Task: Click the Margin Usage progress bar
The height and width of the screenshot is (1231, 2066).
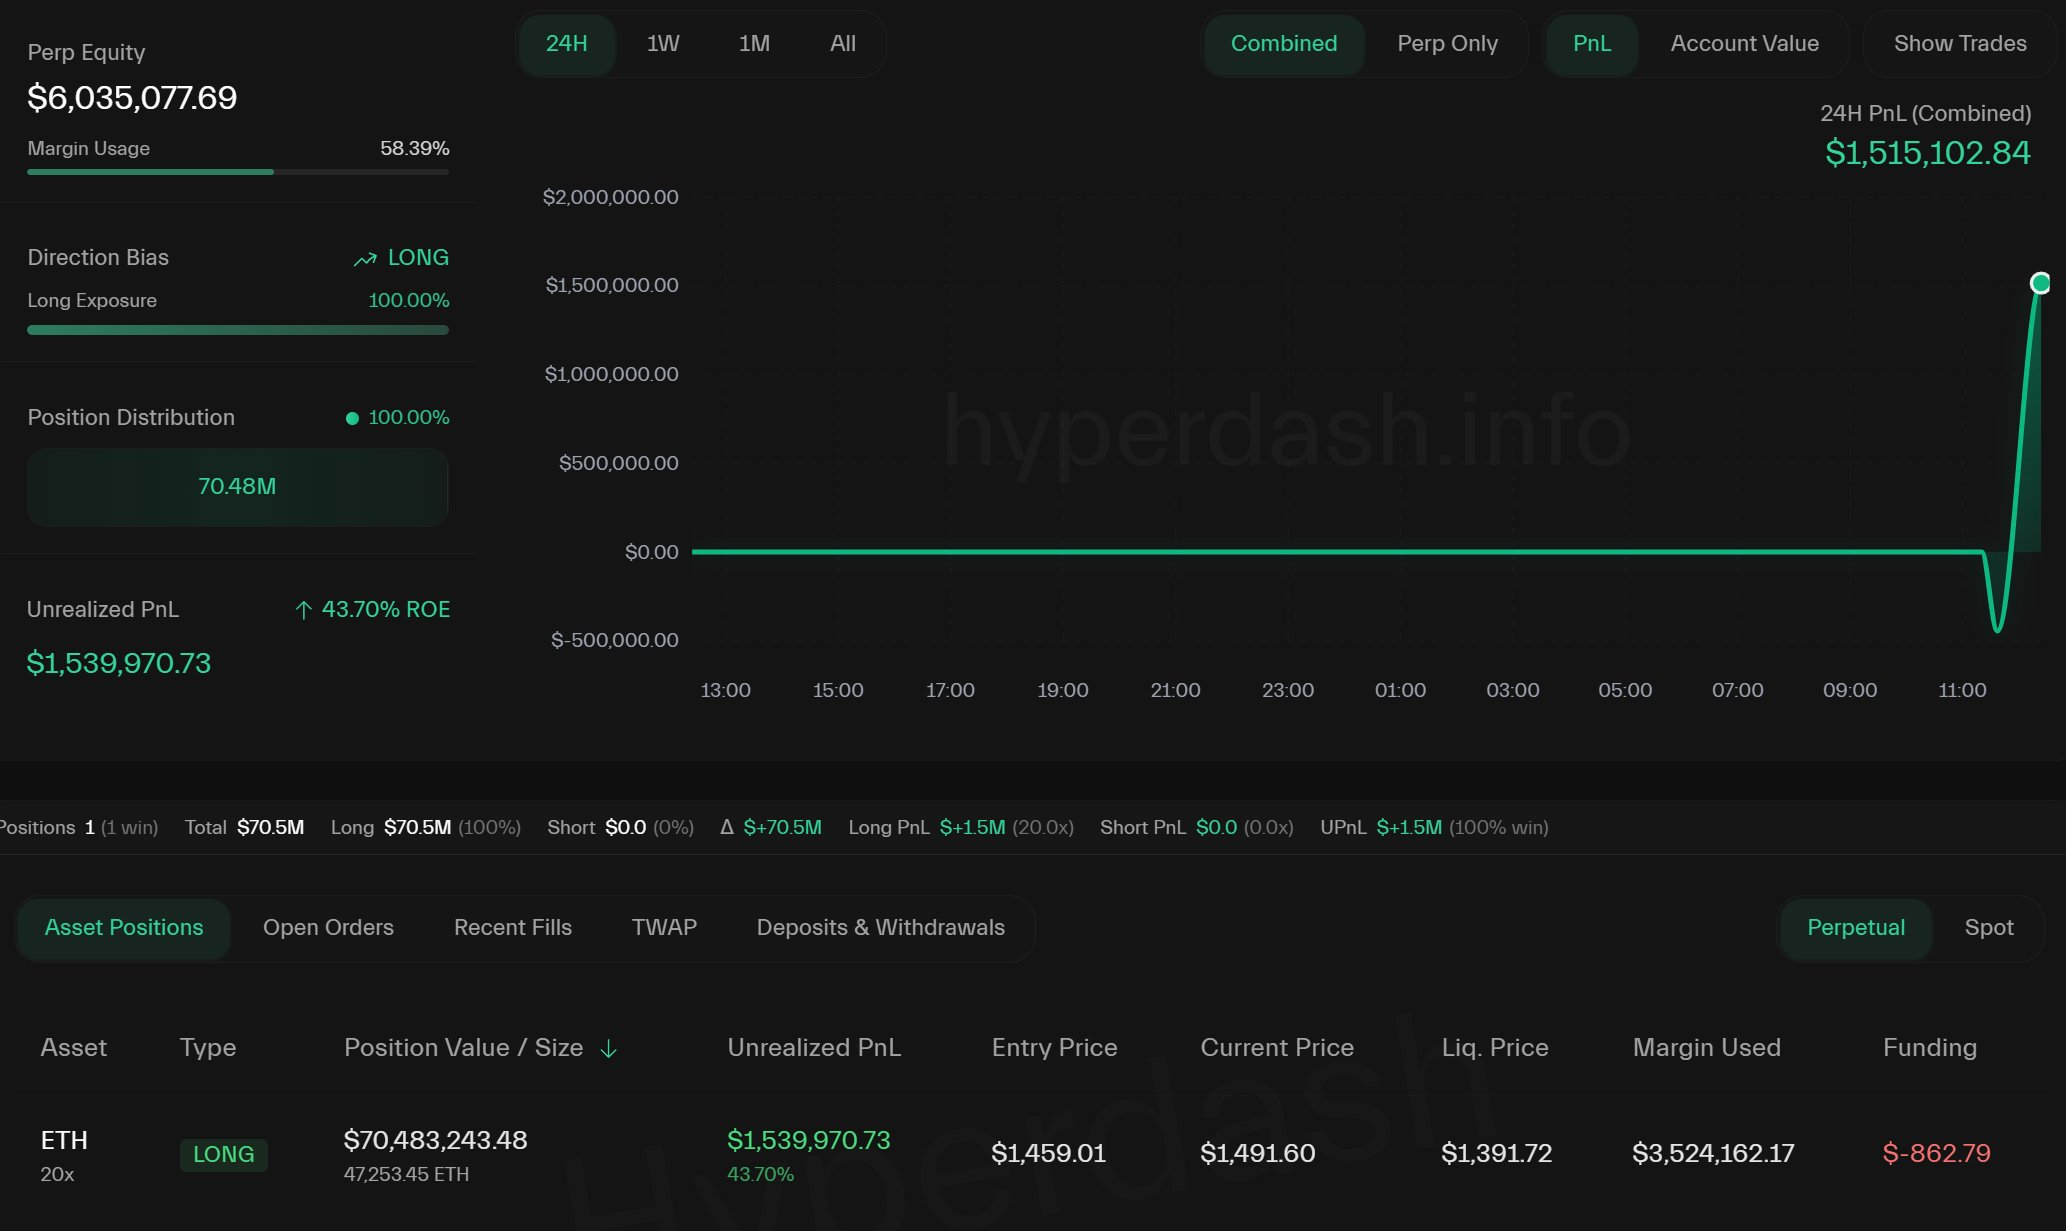Action: (238, 172)
